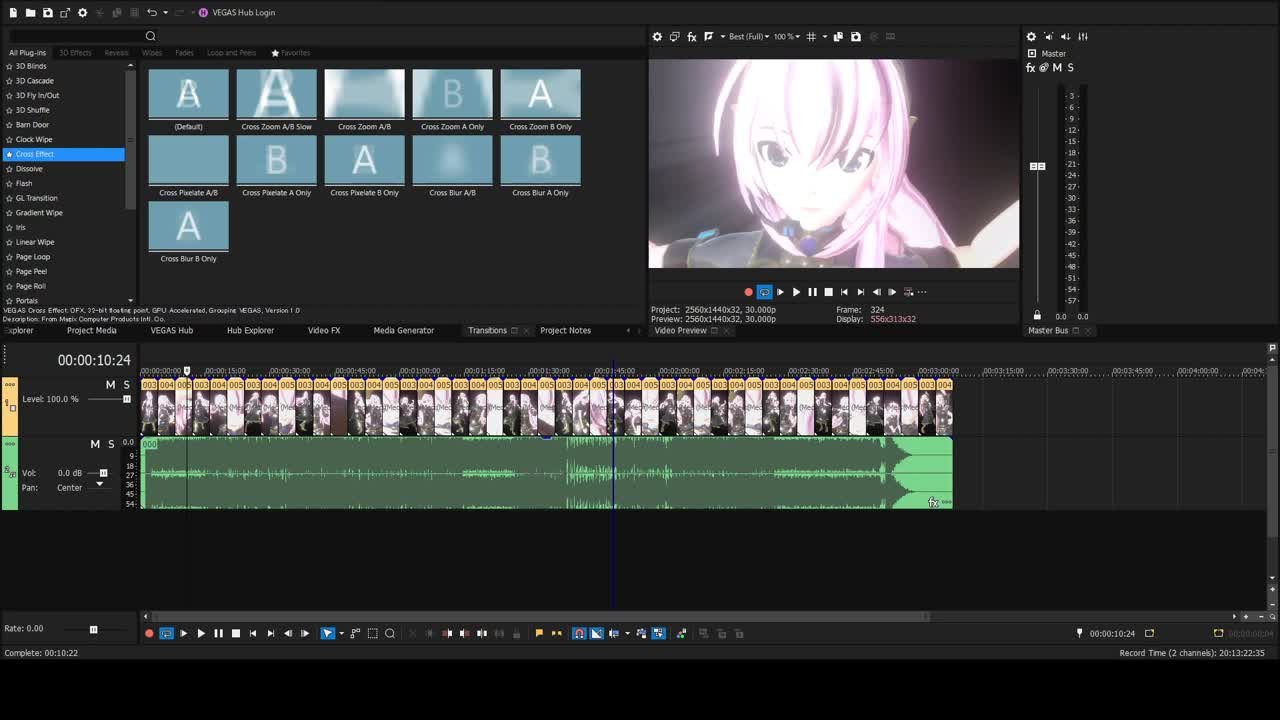Expand the grid overlay options dropdown
Viewport: 1280px width, 720px height.
(x=824, y=37)
